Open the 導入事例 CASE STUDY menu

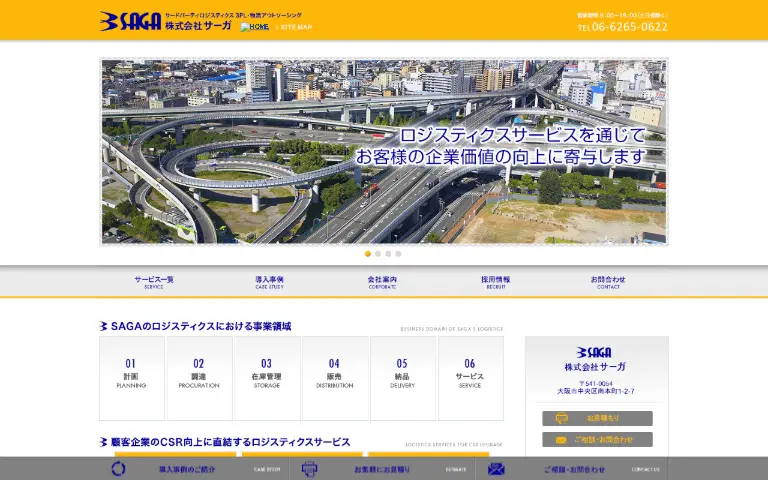tap(269, 282)
